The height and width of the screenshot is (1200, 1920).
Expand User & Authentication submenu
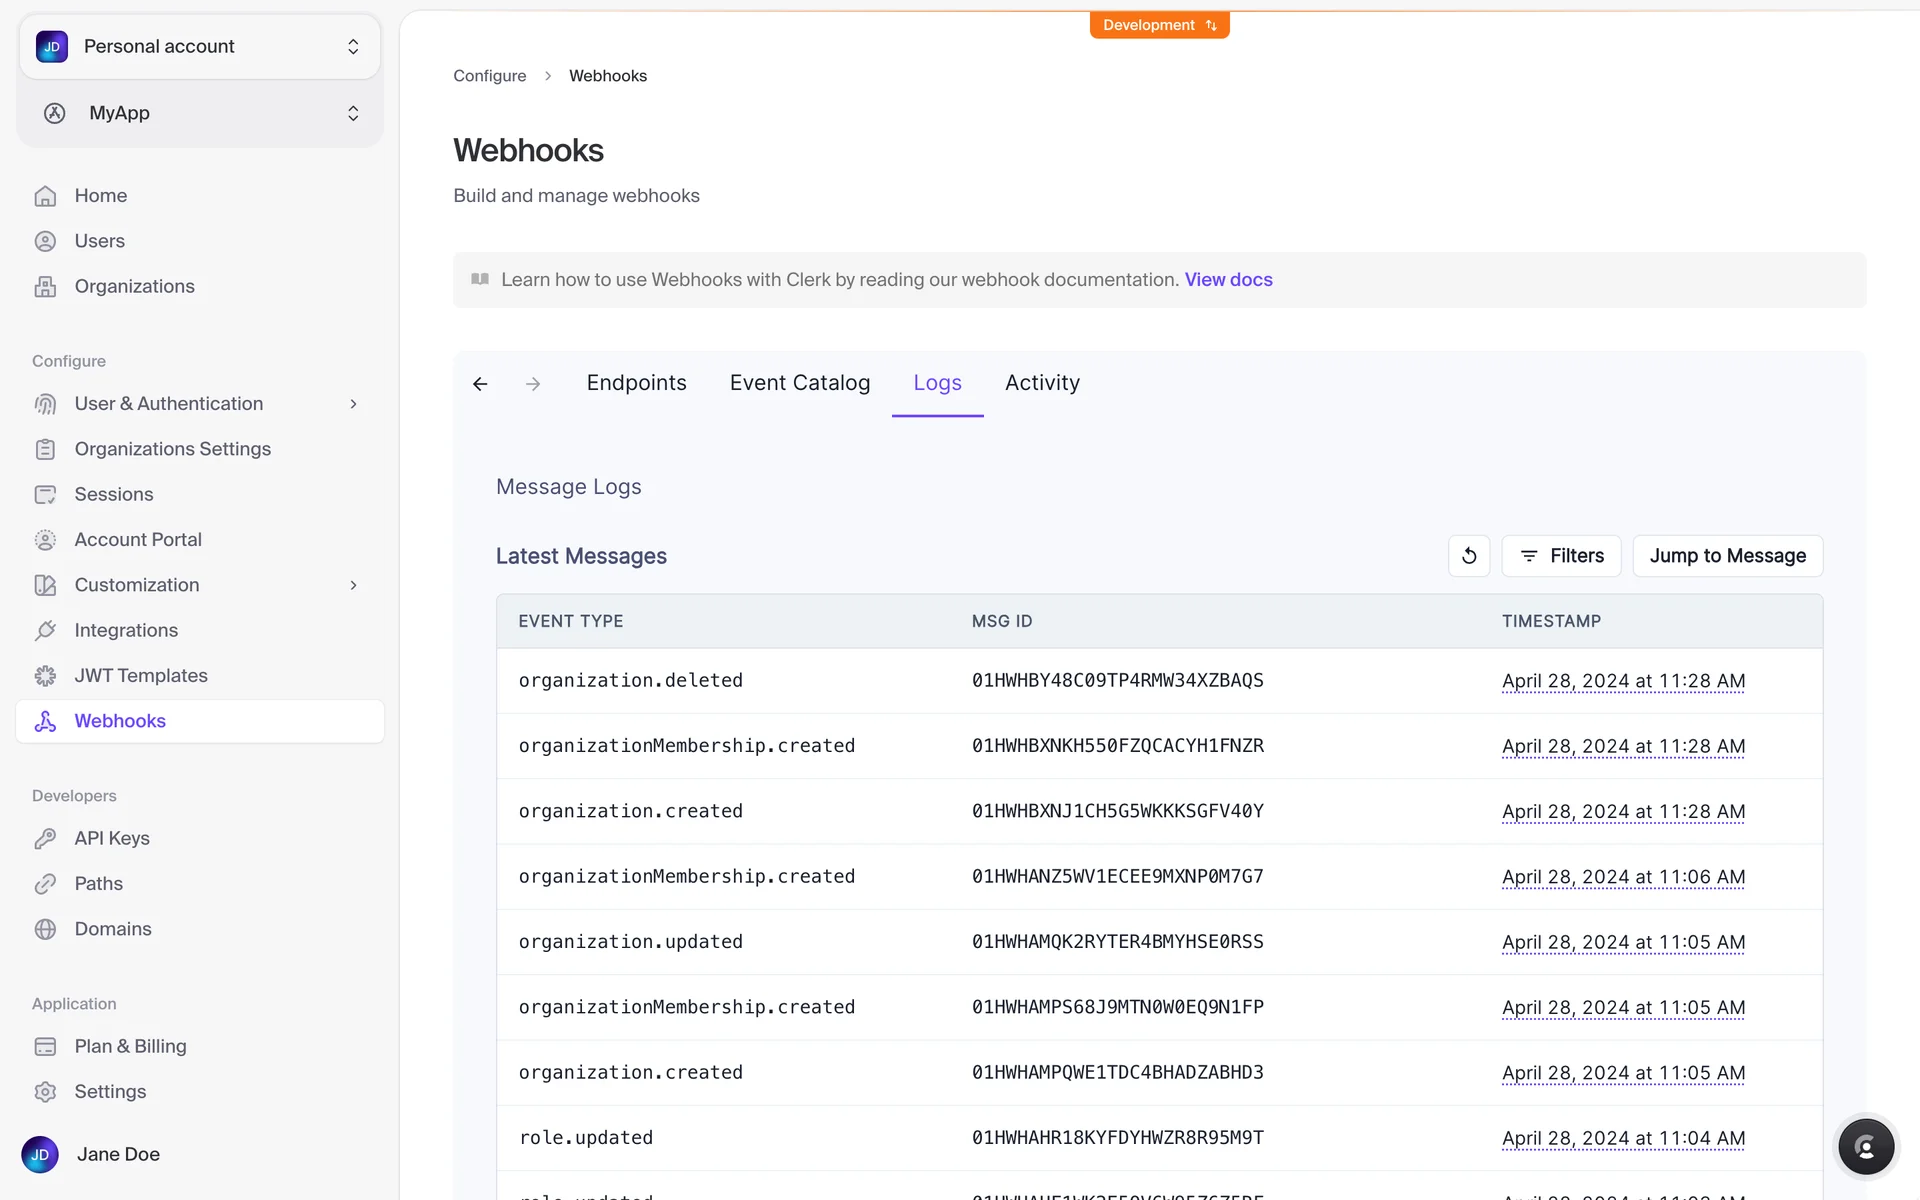[353, 404]
